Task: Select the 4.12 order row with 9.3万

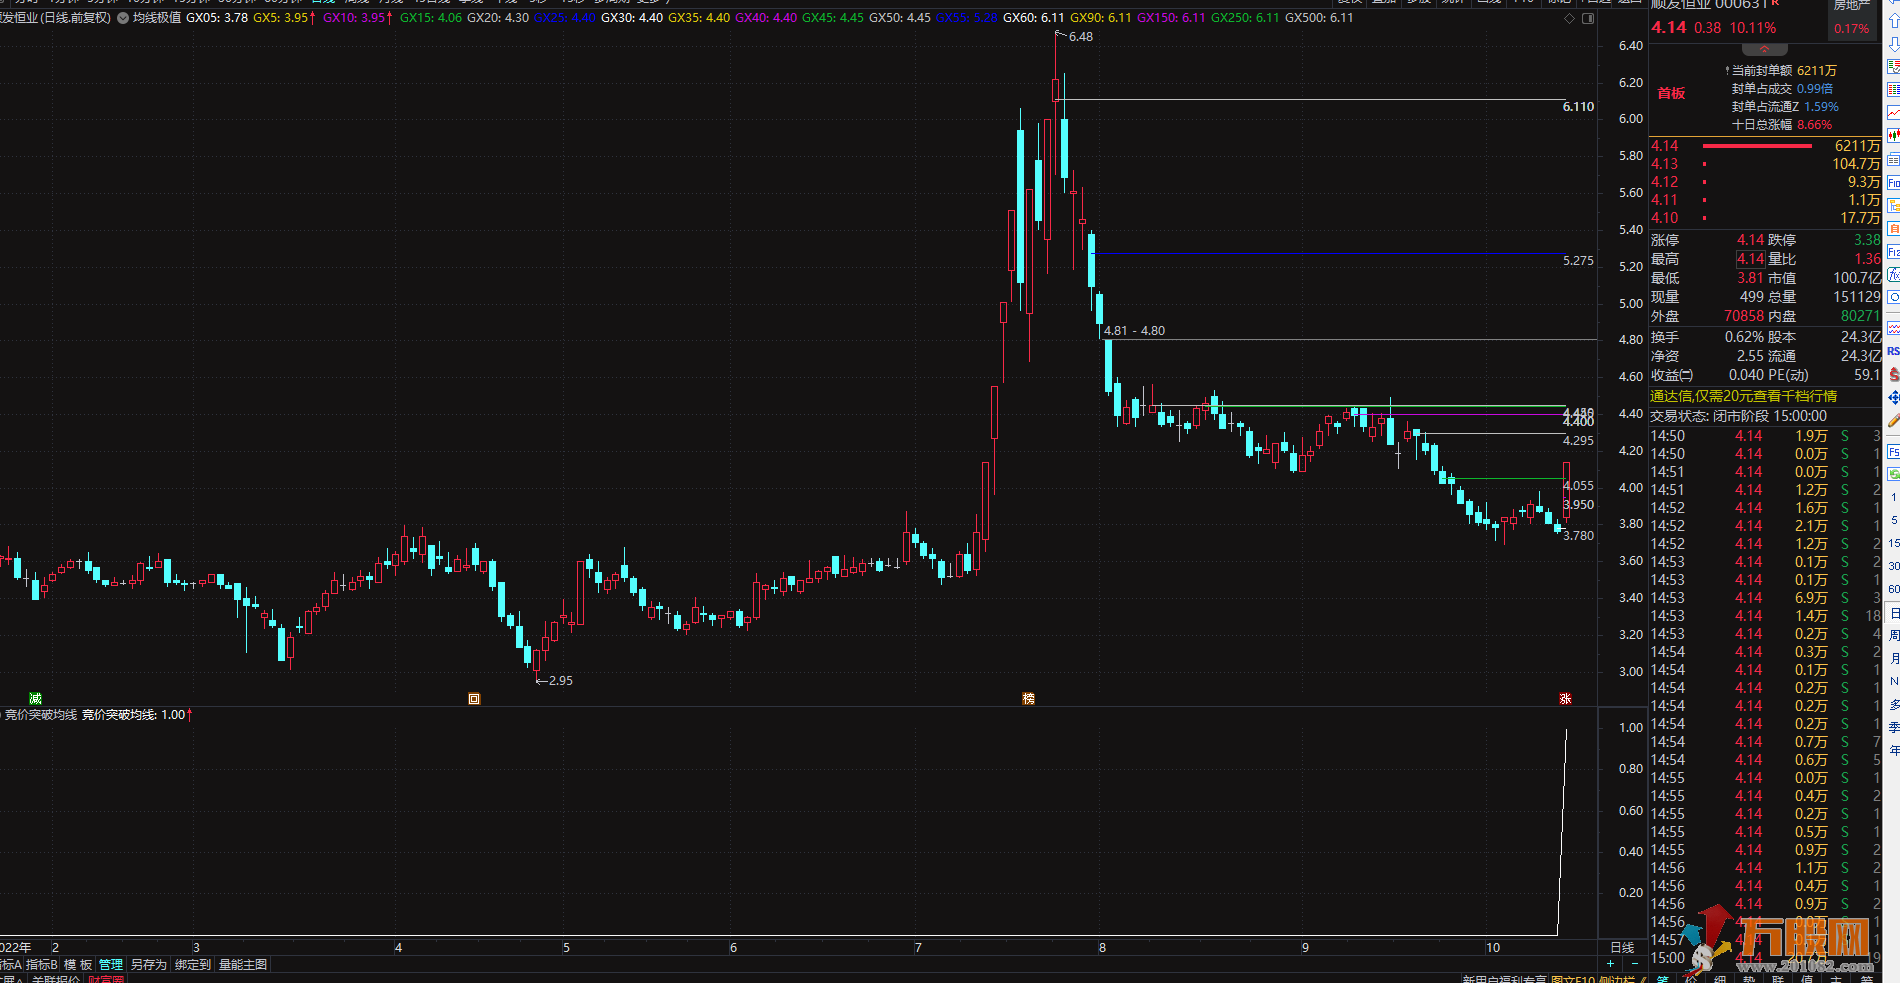Action: coord(1765,182)
